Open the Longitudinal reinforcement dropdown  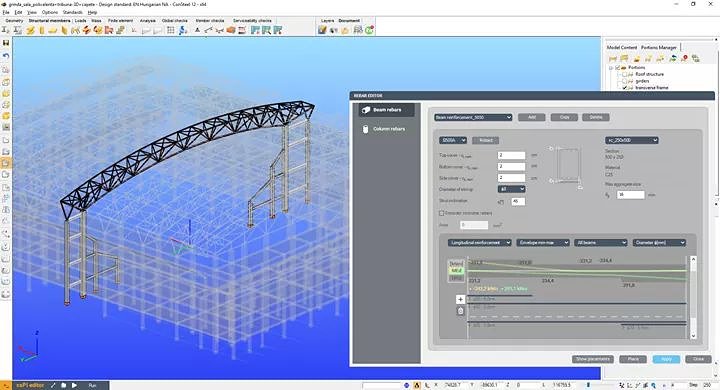coord(479,243)
